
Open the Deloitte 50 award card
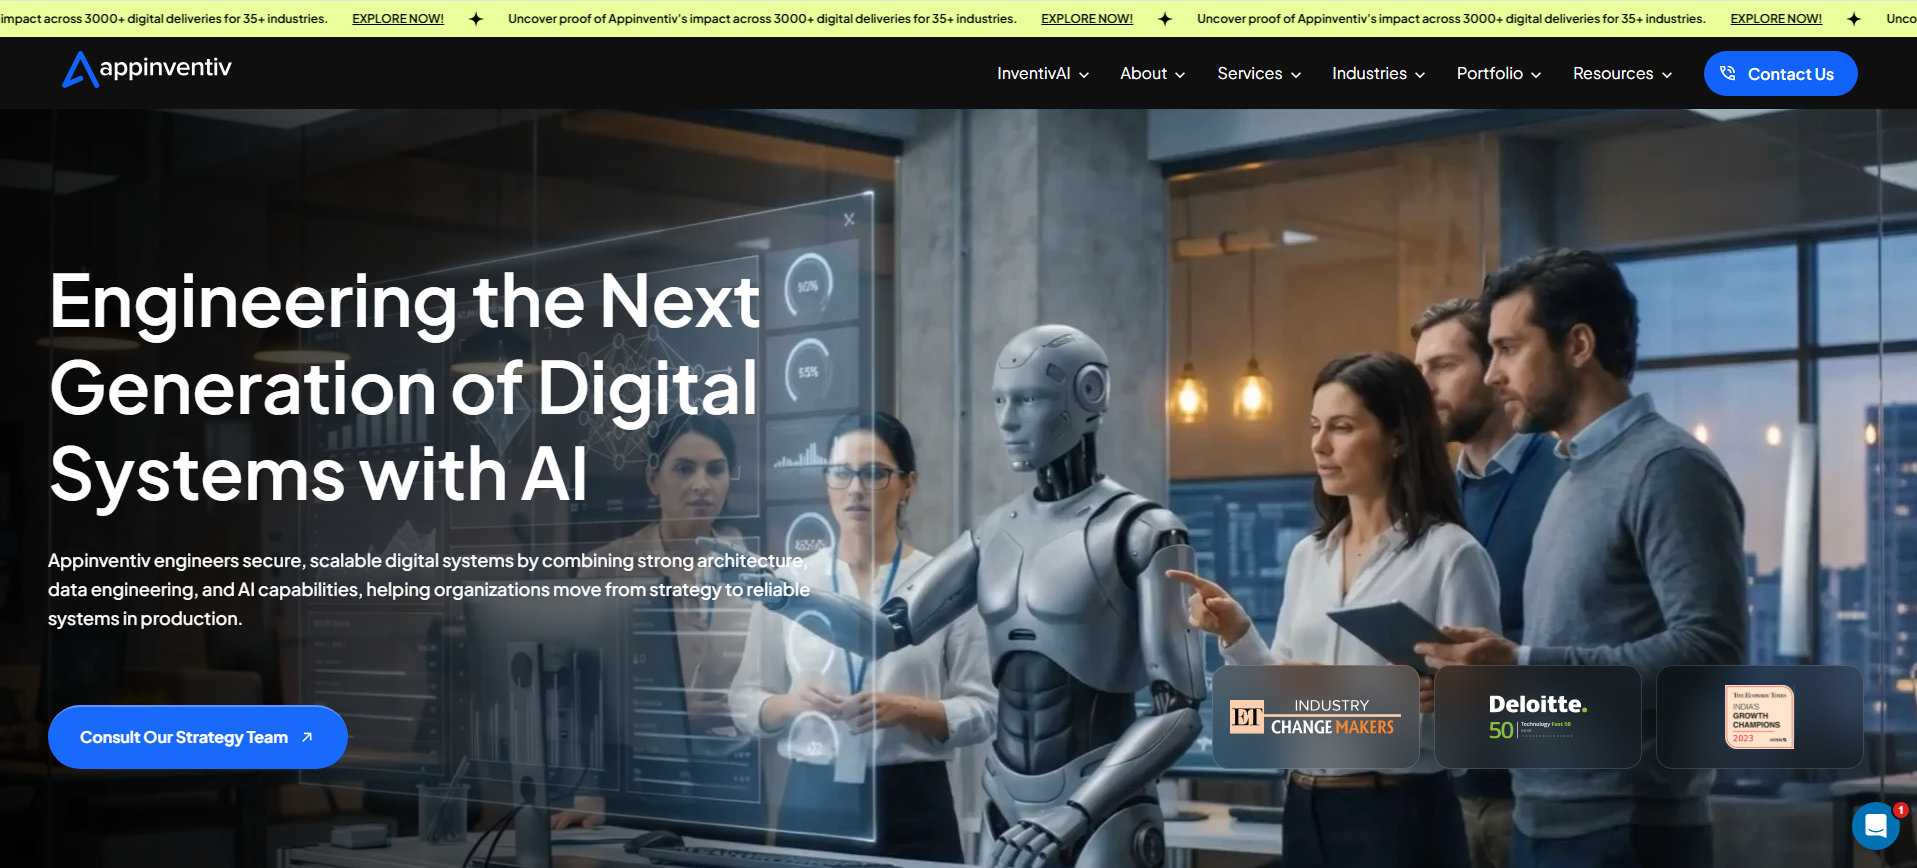(1538, 717)
